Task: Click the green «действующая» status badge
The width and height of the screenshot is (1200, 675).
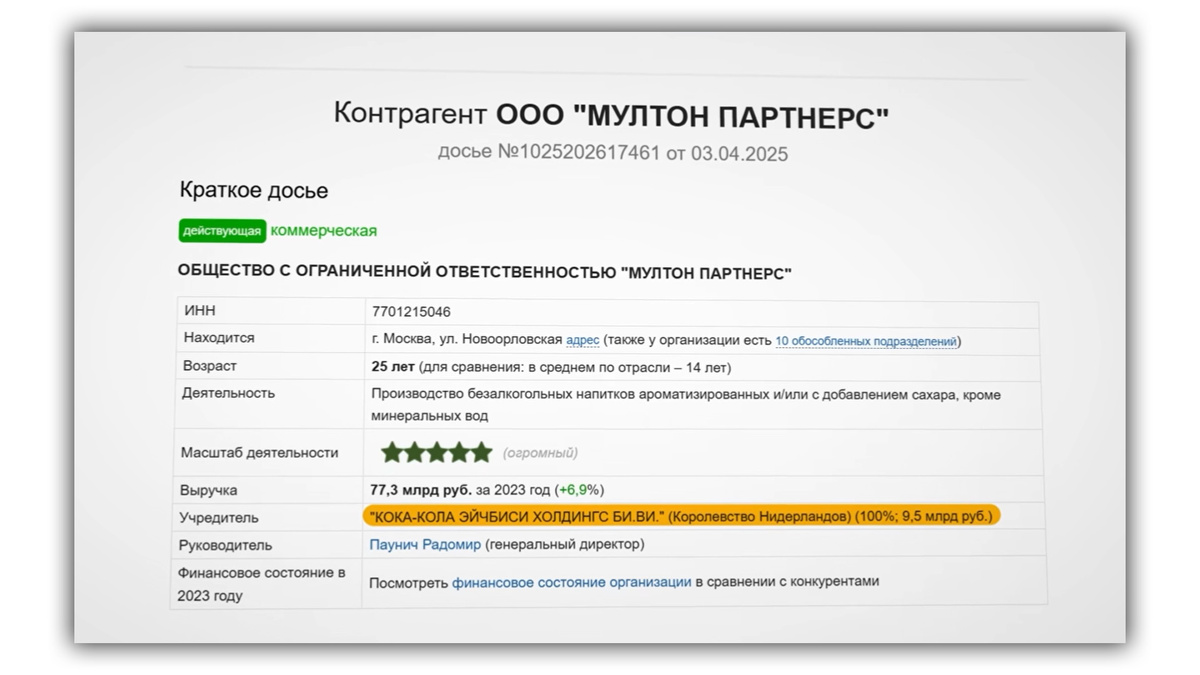Action: (x=223, y=231)
